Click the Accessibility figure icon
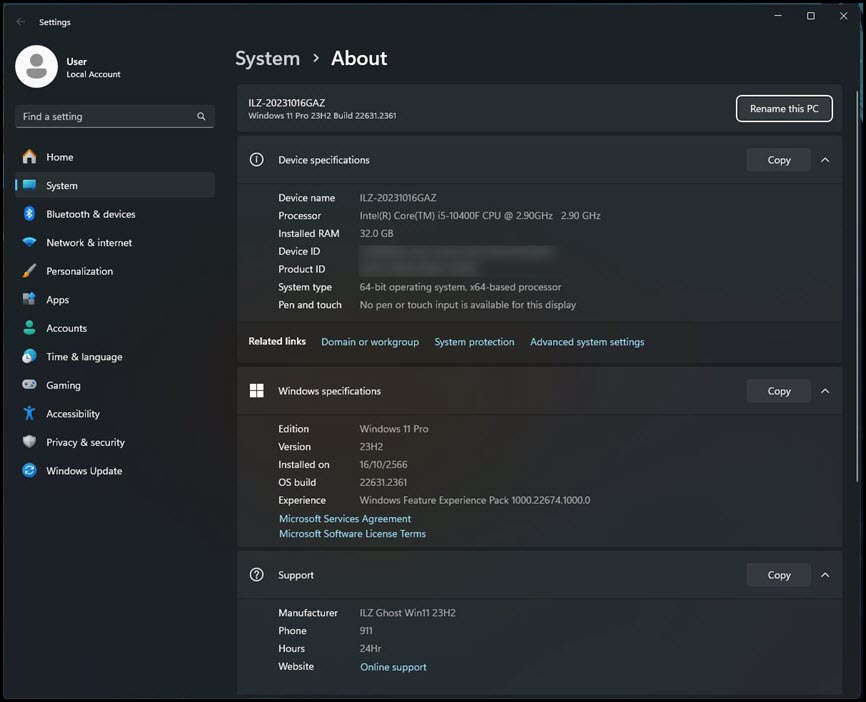This screenshot has width=866, height=702. tap(29, 413)
